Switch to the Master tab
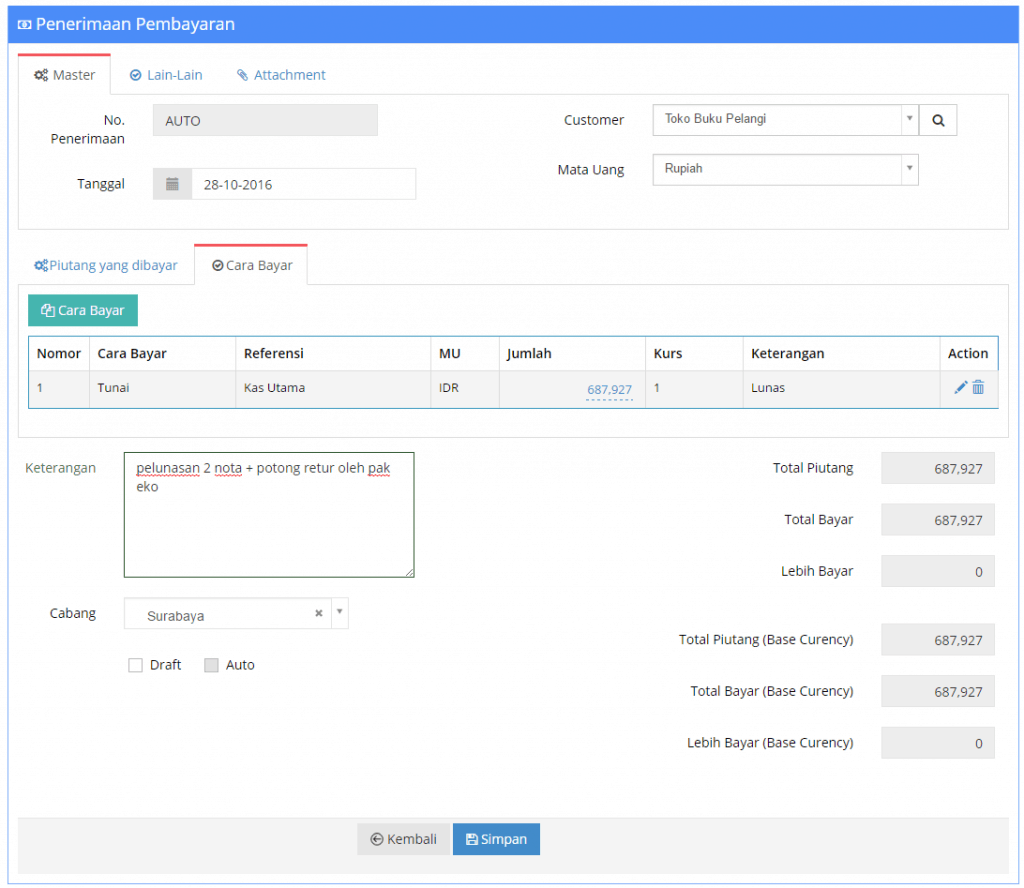The height and width of the screenshot is (888, 1024). pos(65,75)
